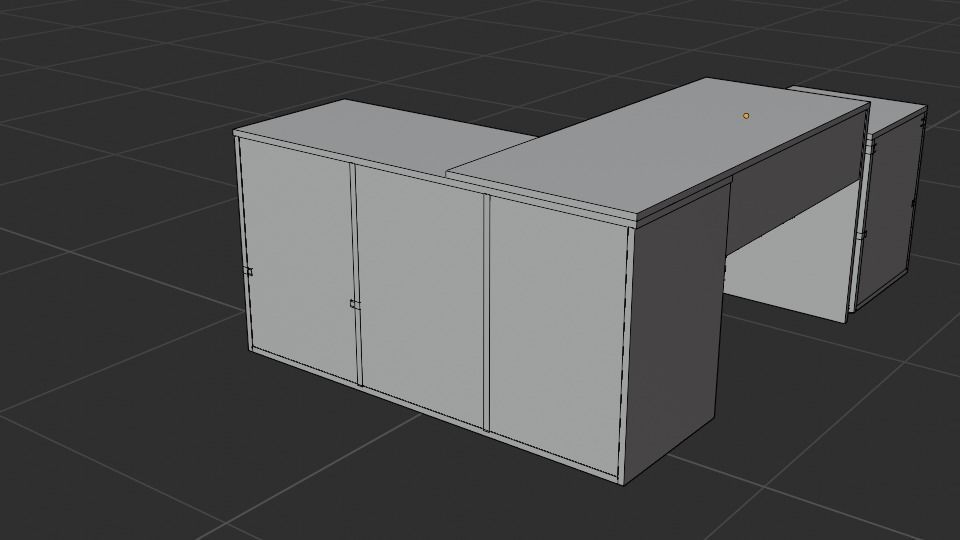
Task: Select the middle cabinet door panel
Action: tap(421, 295)
